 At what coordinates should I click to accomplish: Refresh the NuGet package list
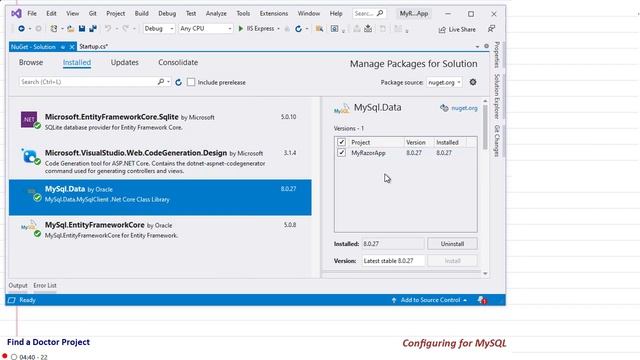178,82
